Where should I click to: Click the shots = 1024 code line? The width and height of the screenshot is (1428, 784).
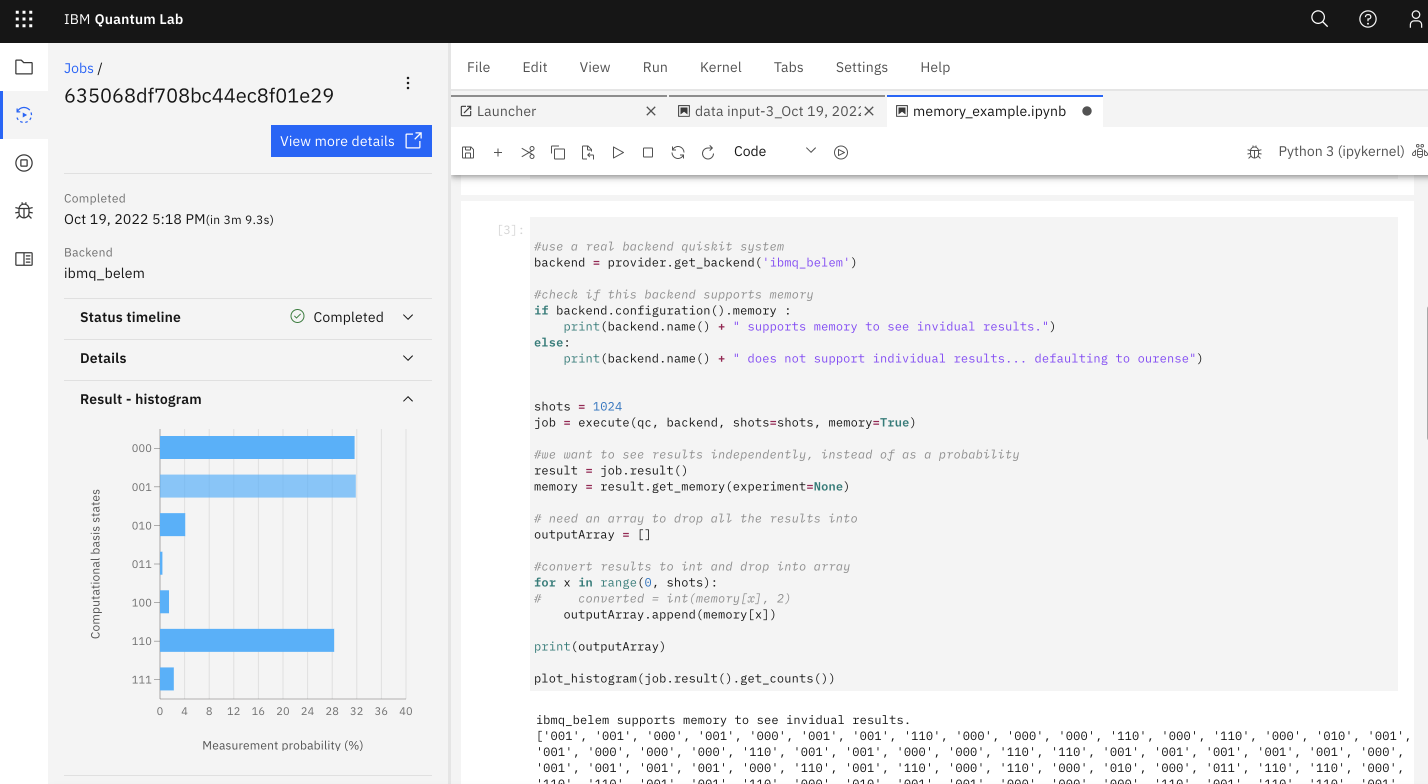coord(578,406)
